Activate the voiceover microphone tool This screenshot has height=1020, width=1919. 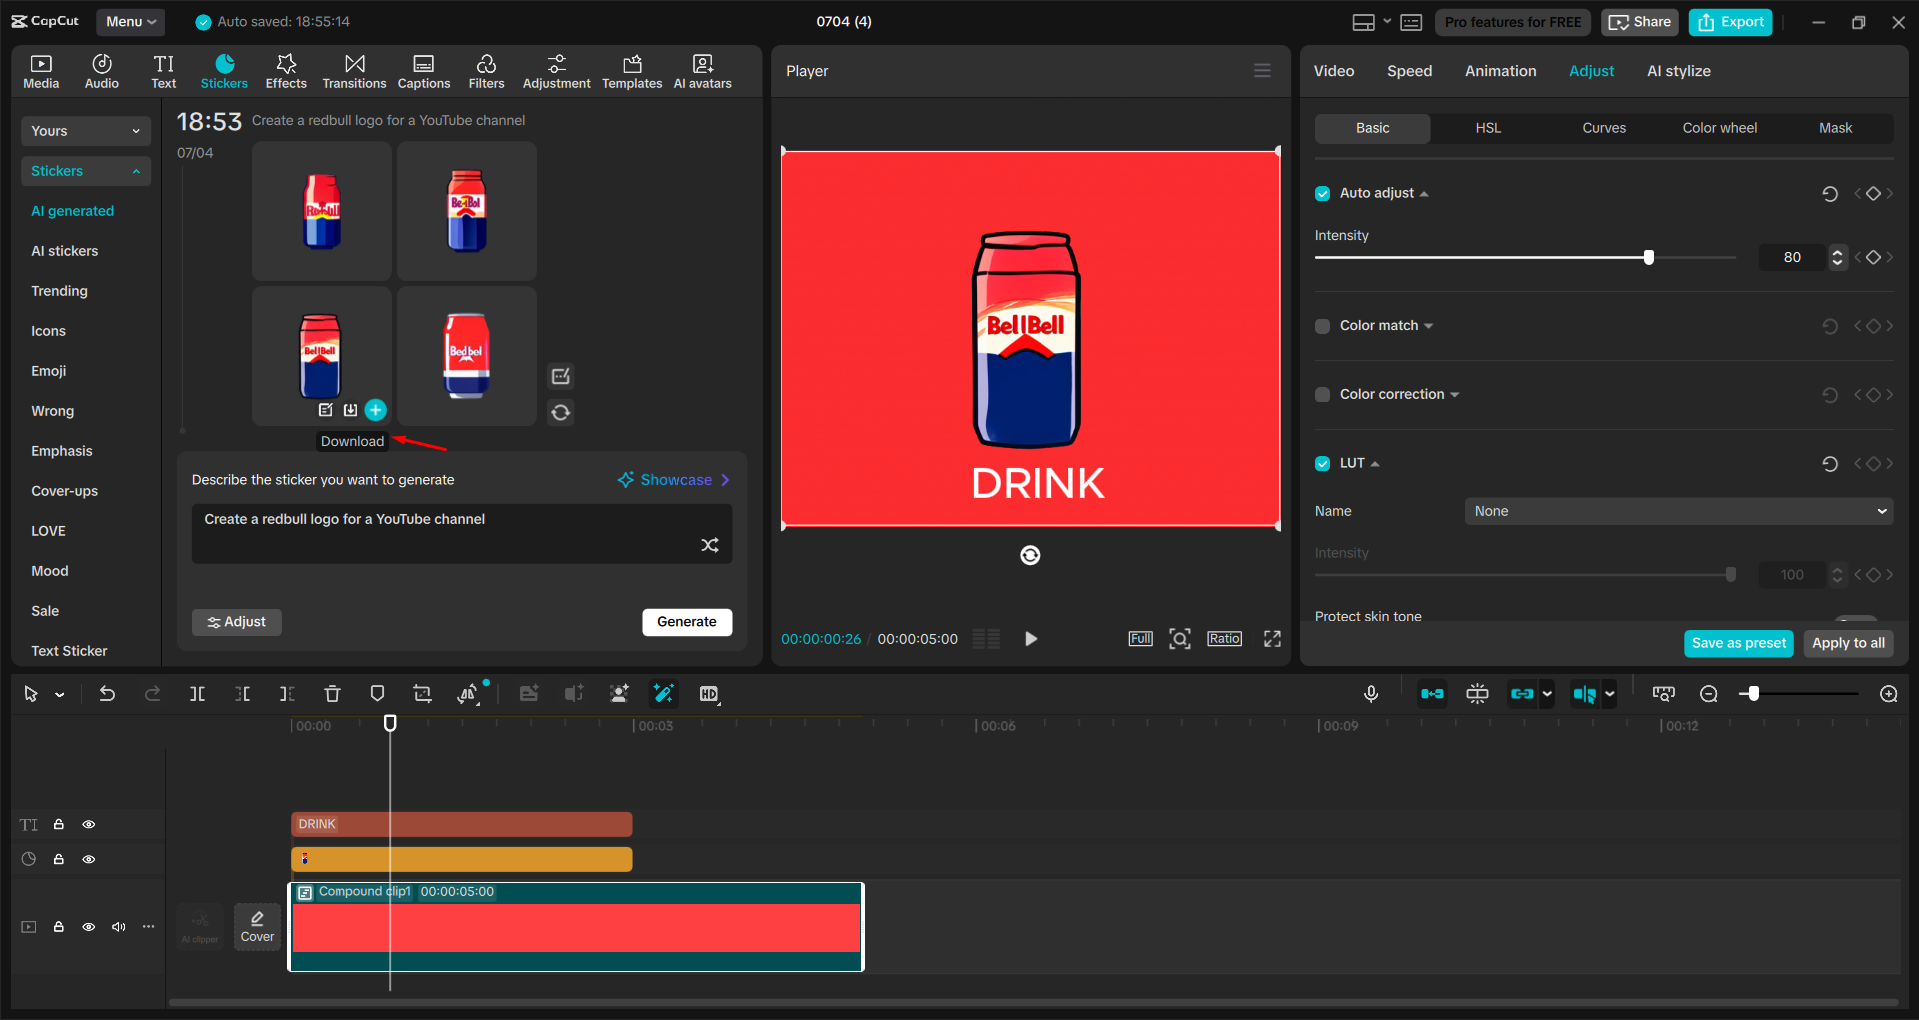click(1371, 693)
